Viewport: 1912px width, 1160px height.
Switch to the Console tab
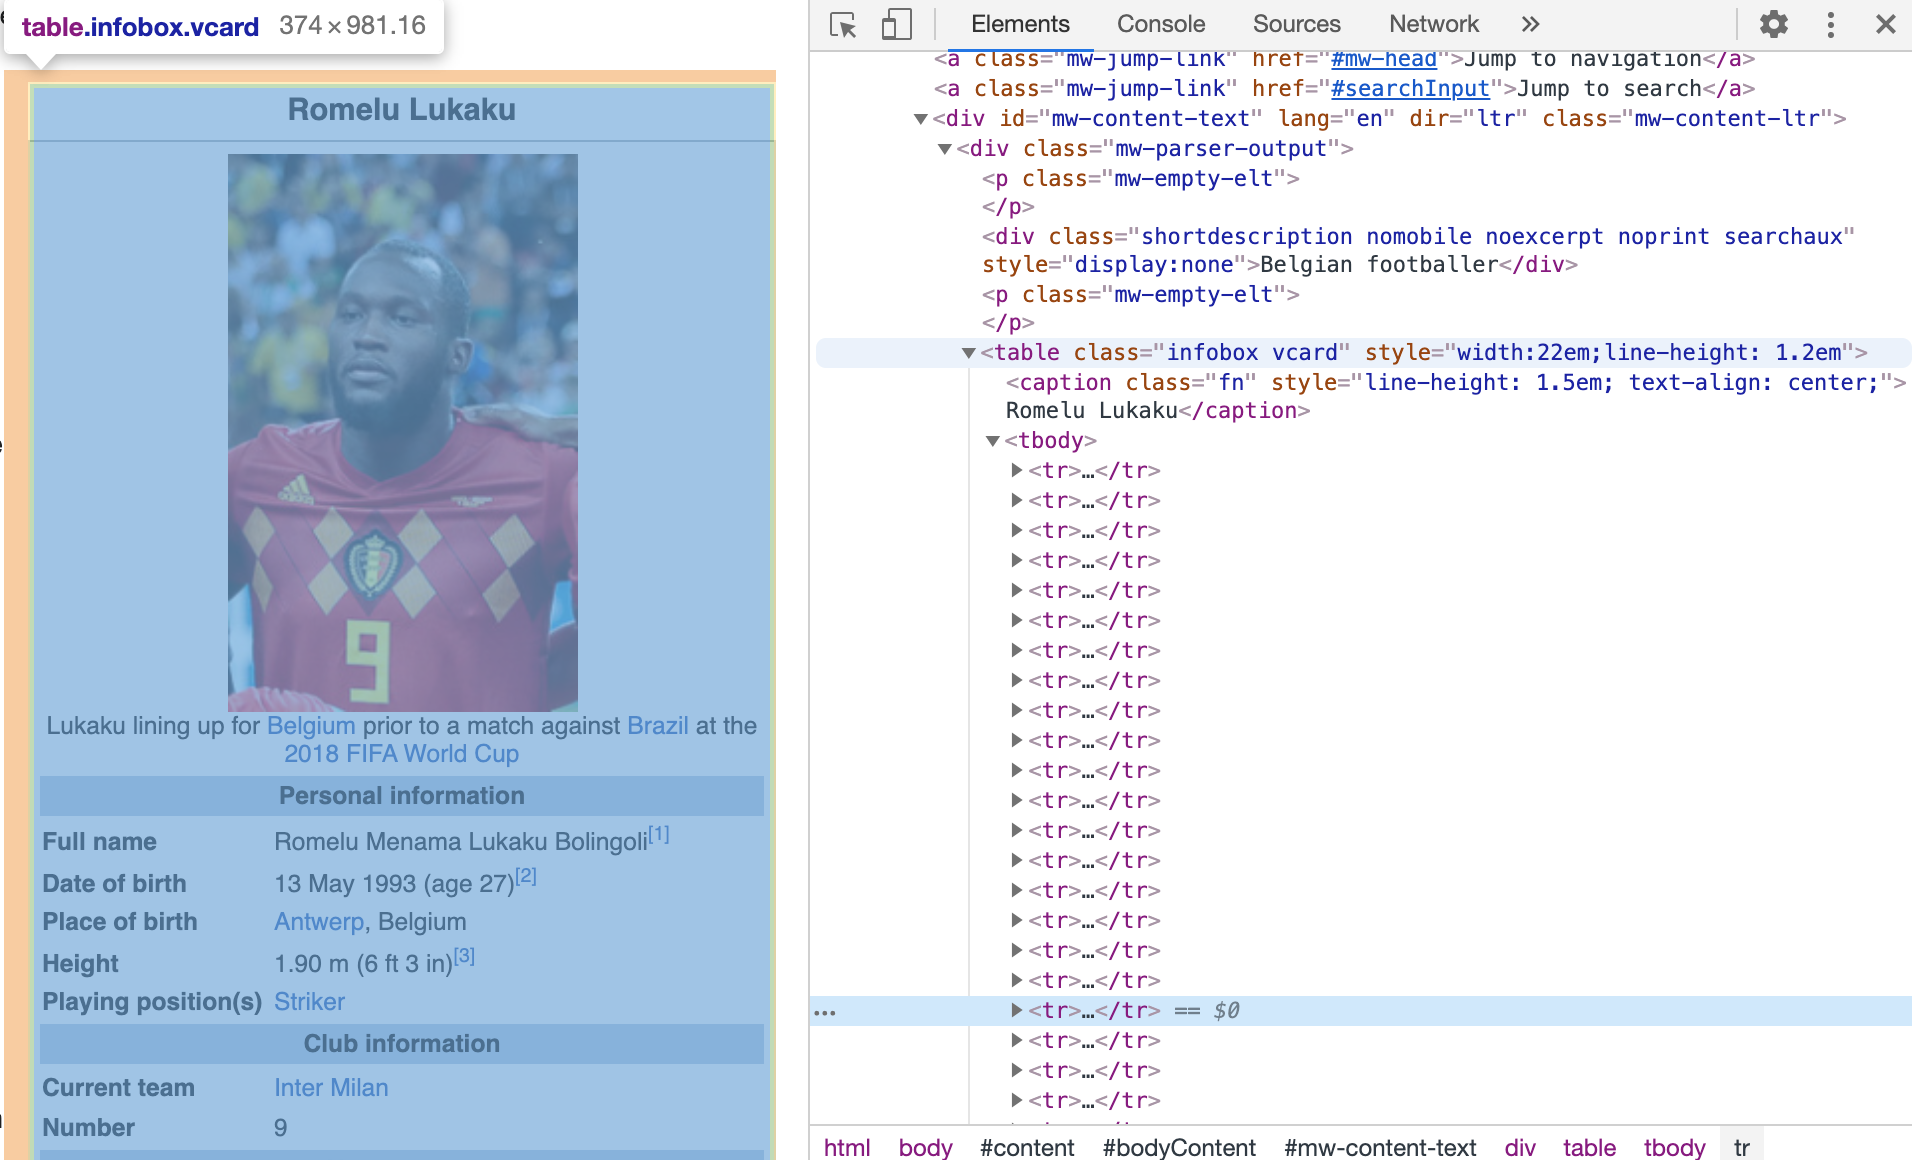click(x=1161, y=24)
